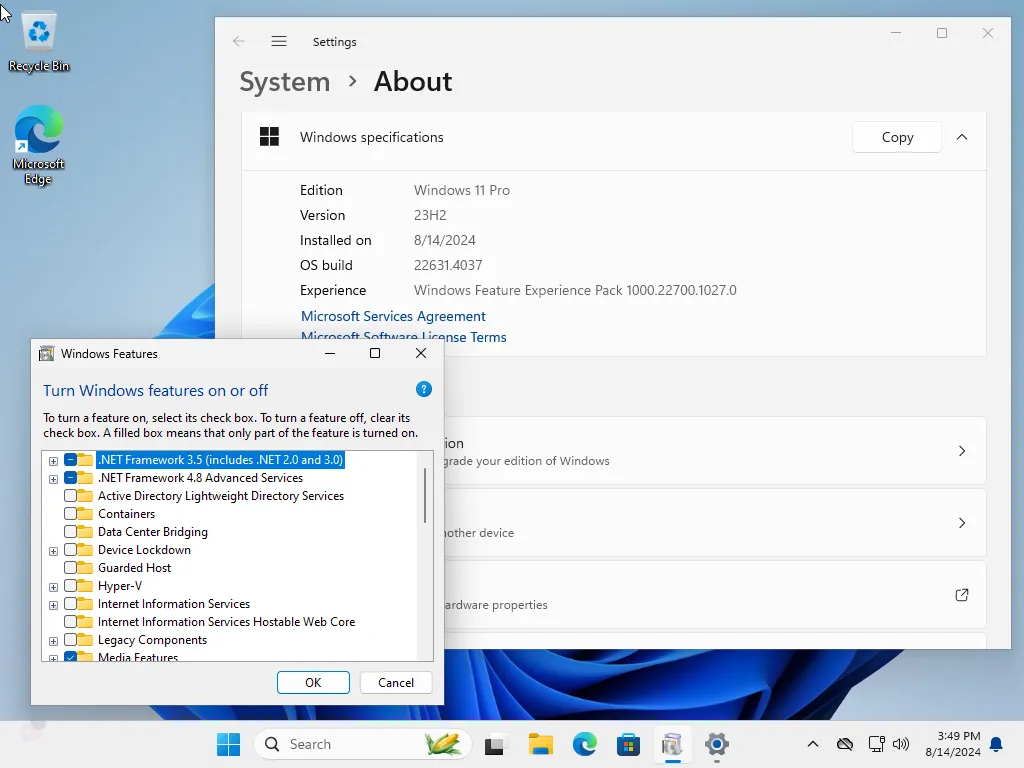This screenshot has height=768, width=1024.
Task: Expand the Legacy Components tree node
Action: point(54,641)
